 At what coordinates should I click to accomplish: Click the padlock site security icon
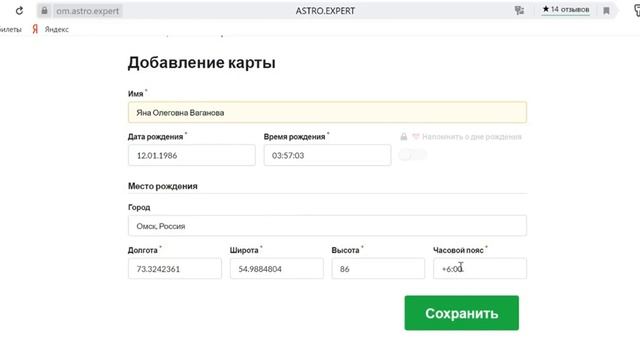[x=44, y=11]
